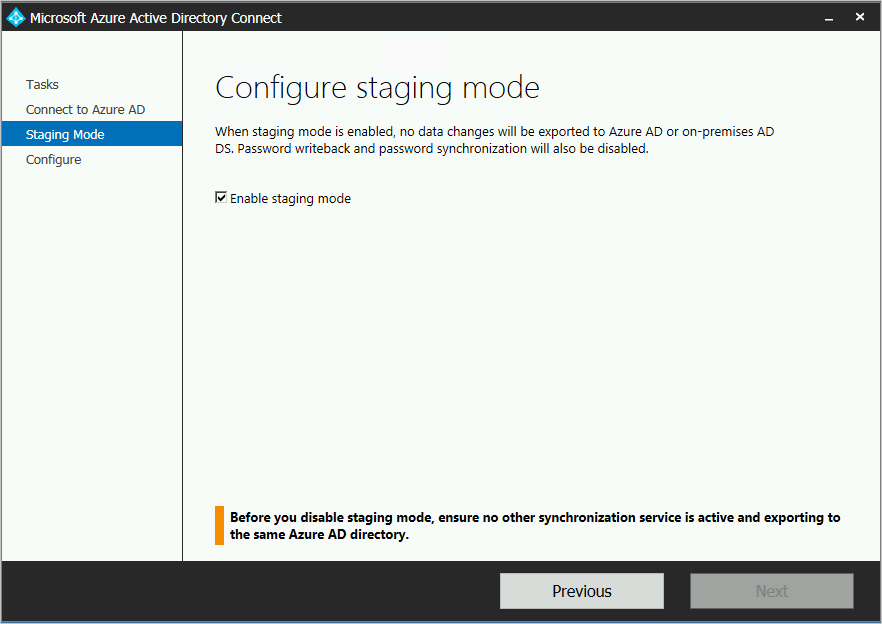Click the dark footer bar left of Previous

250,591
